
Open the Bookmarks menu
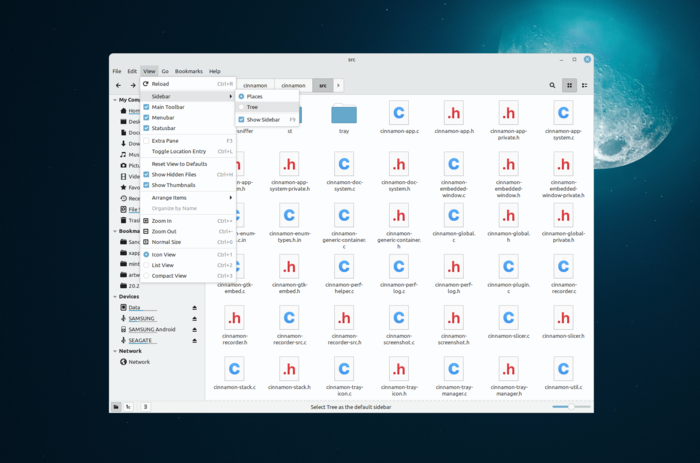click(x=189, y=71)
